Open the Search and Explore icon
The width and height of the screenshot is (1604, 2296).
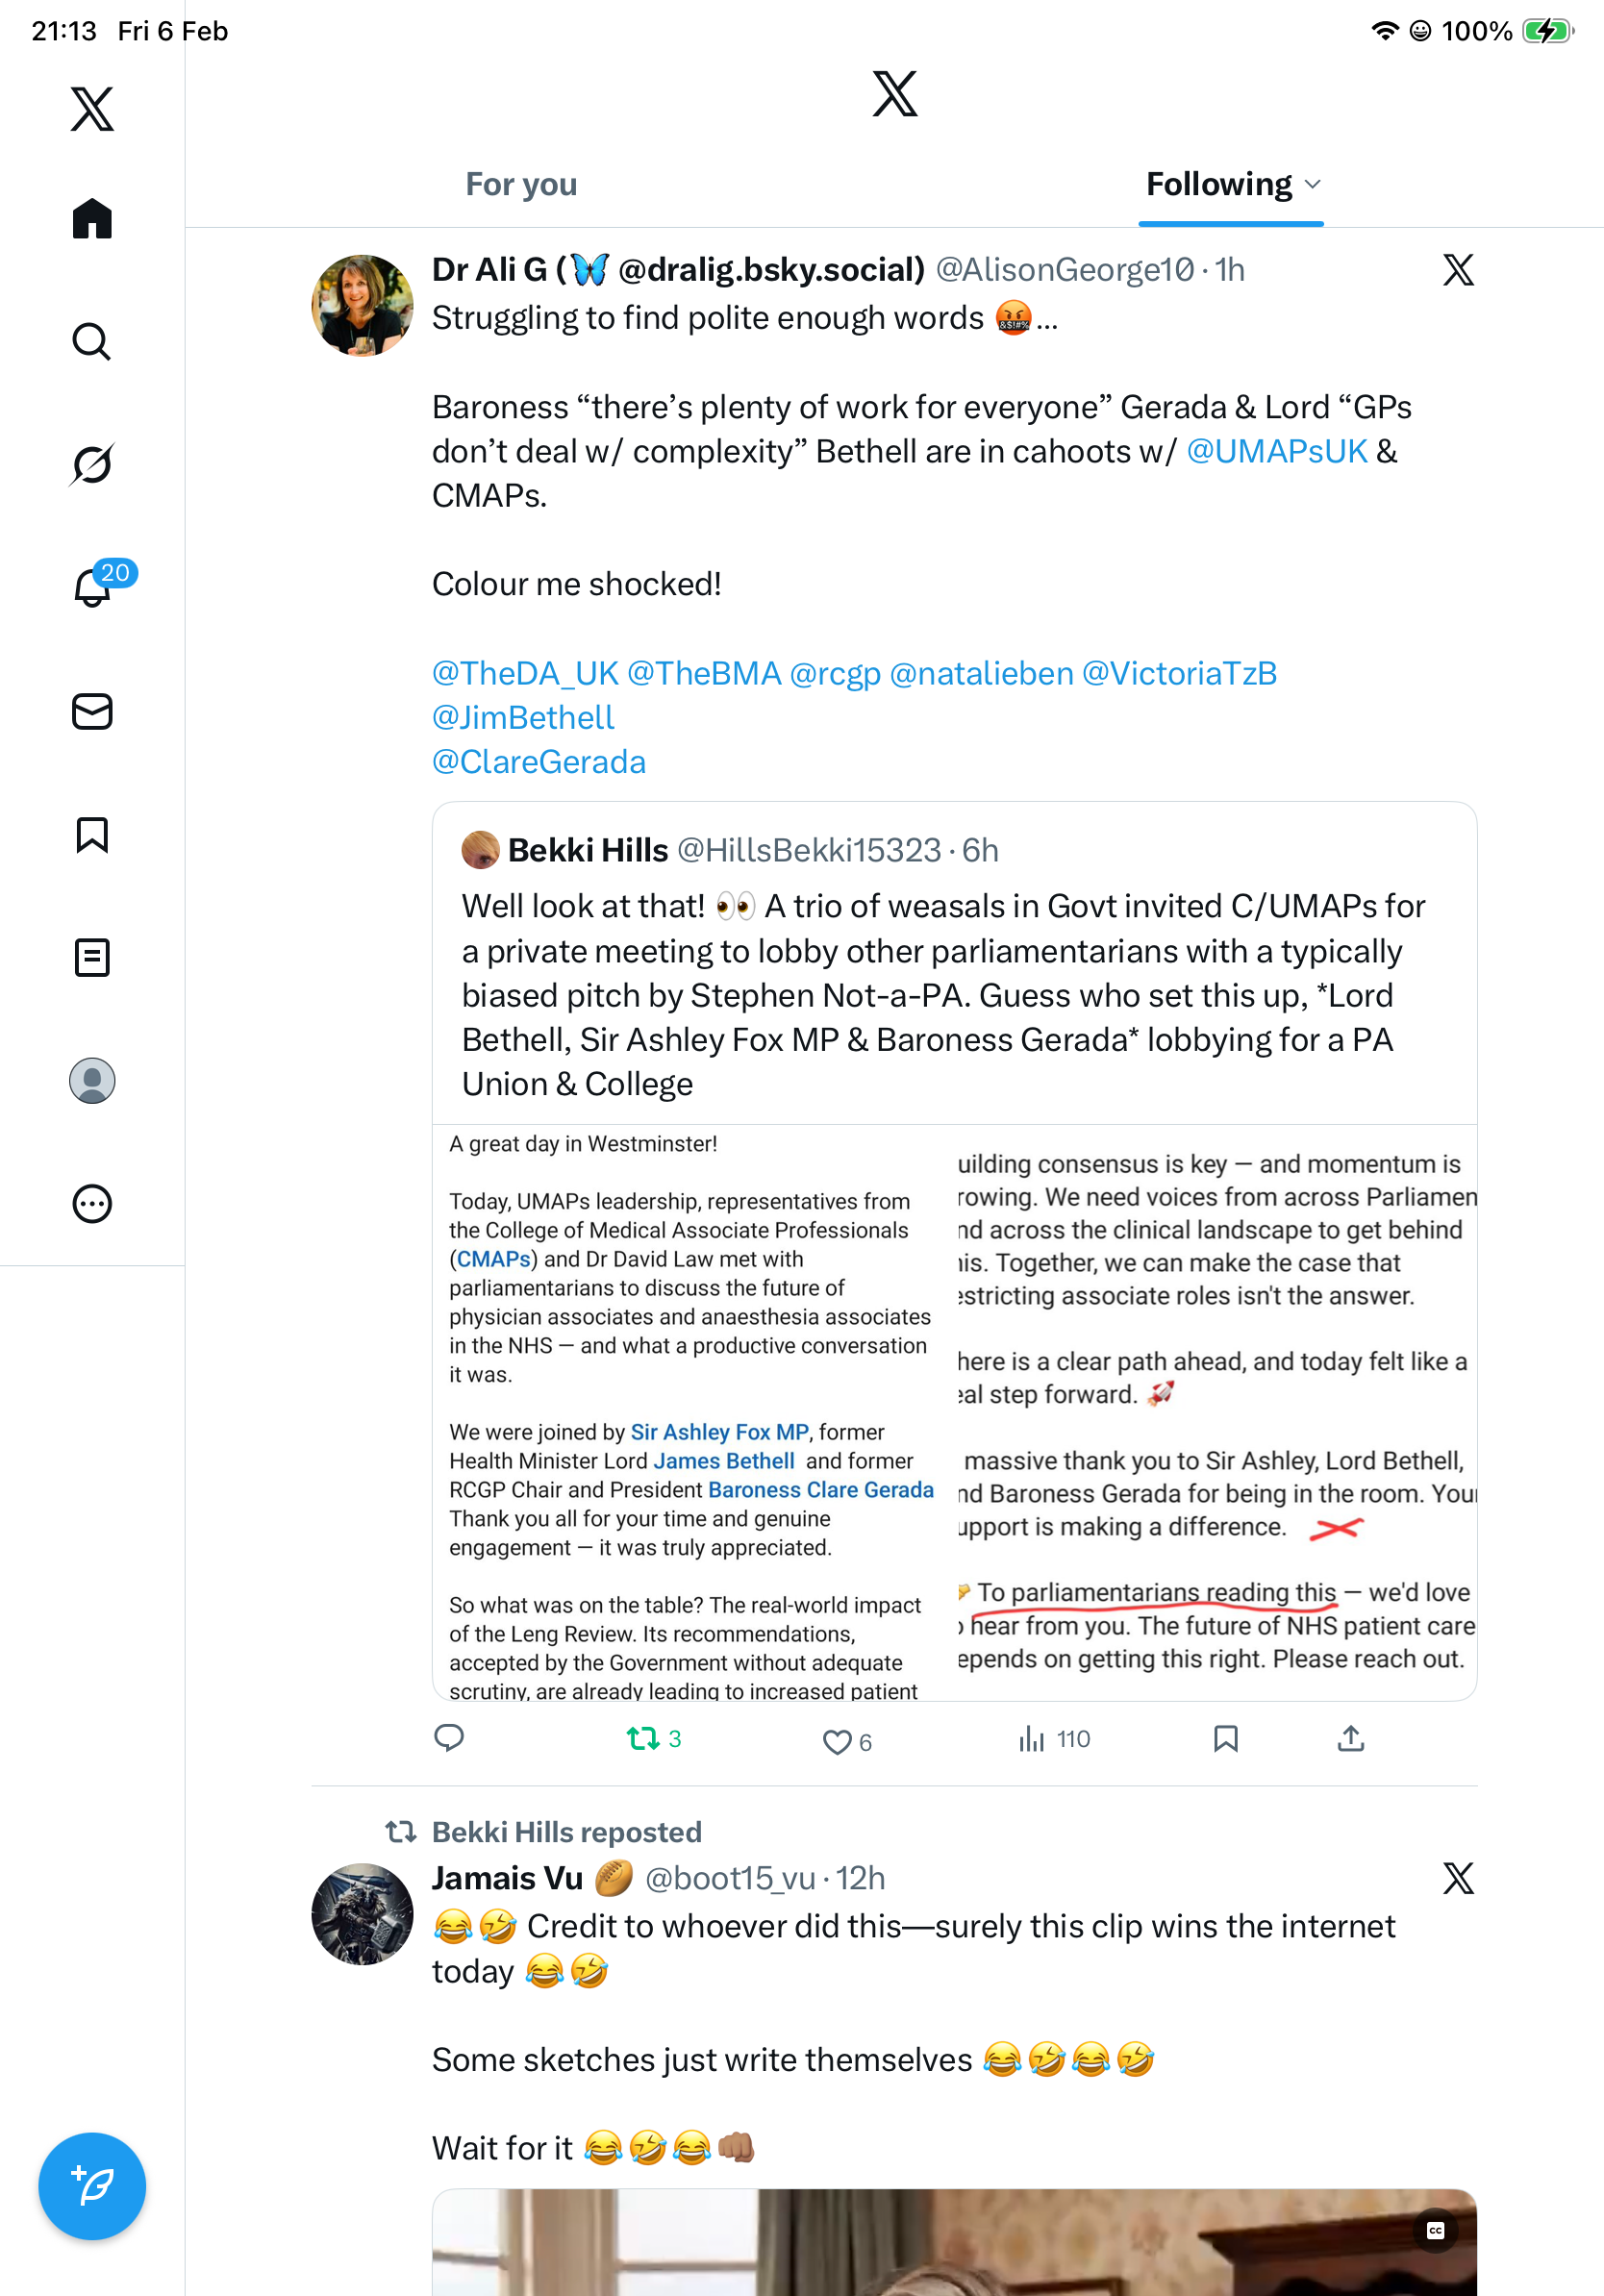[x=92, y=341]
